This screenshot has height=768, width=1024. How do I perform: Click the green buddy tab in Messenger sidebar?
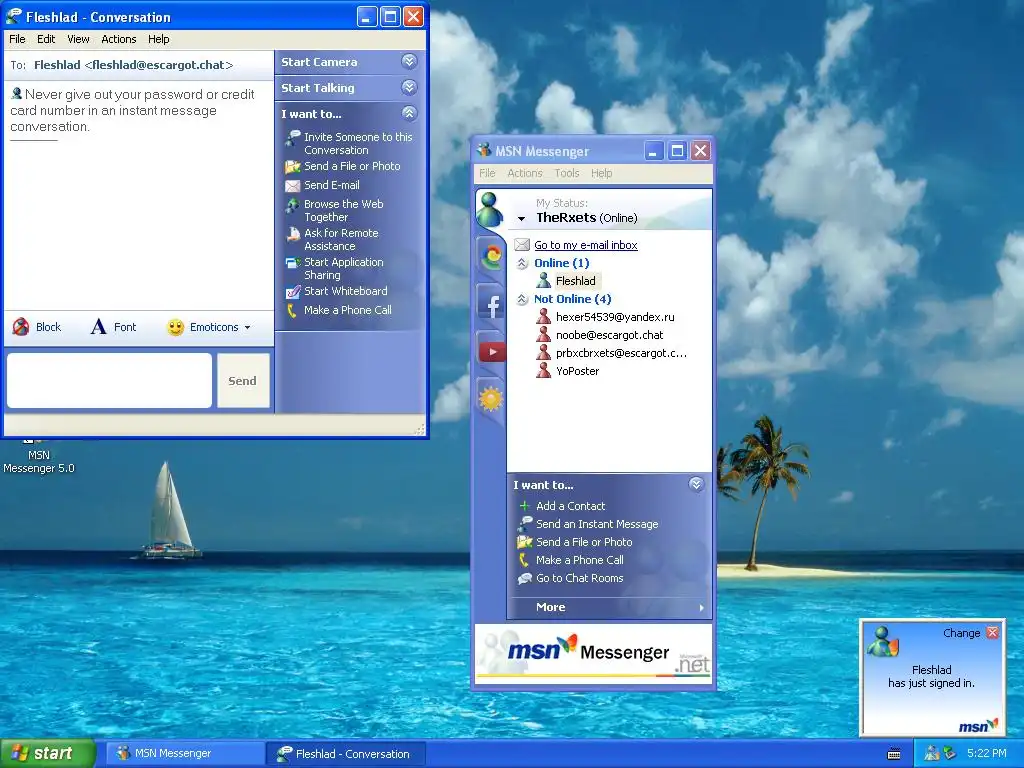(x=489, y=210)
